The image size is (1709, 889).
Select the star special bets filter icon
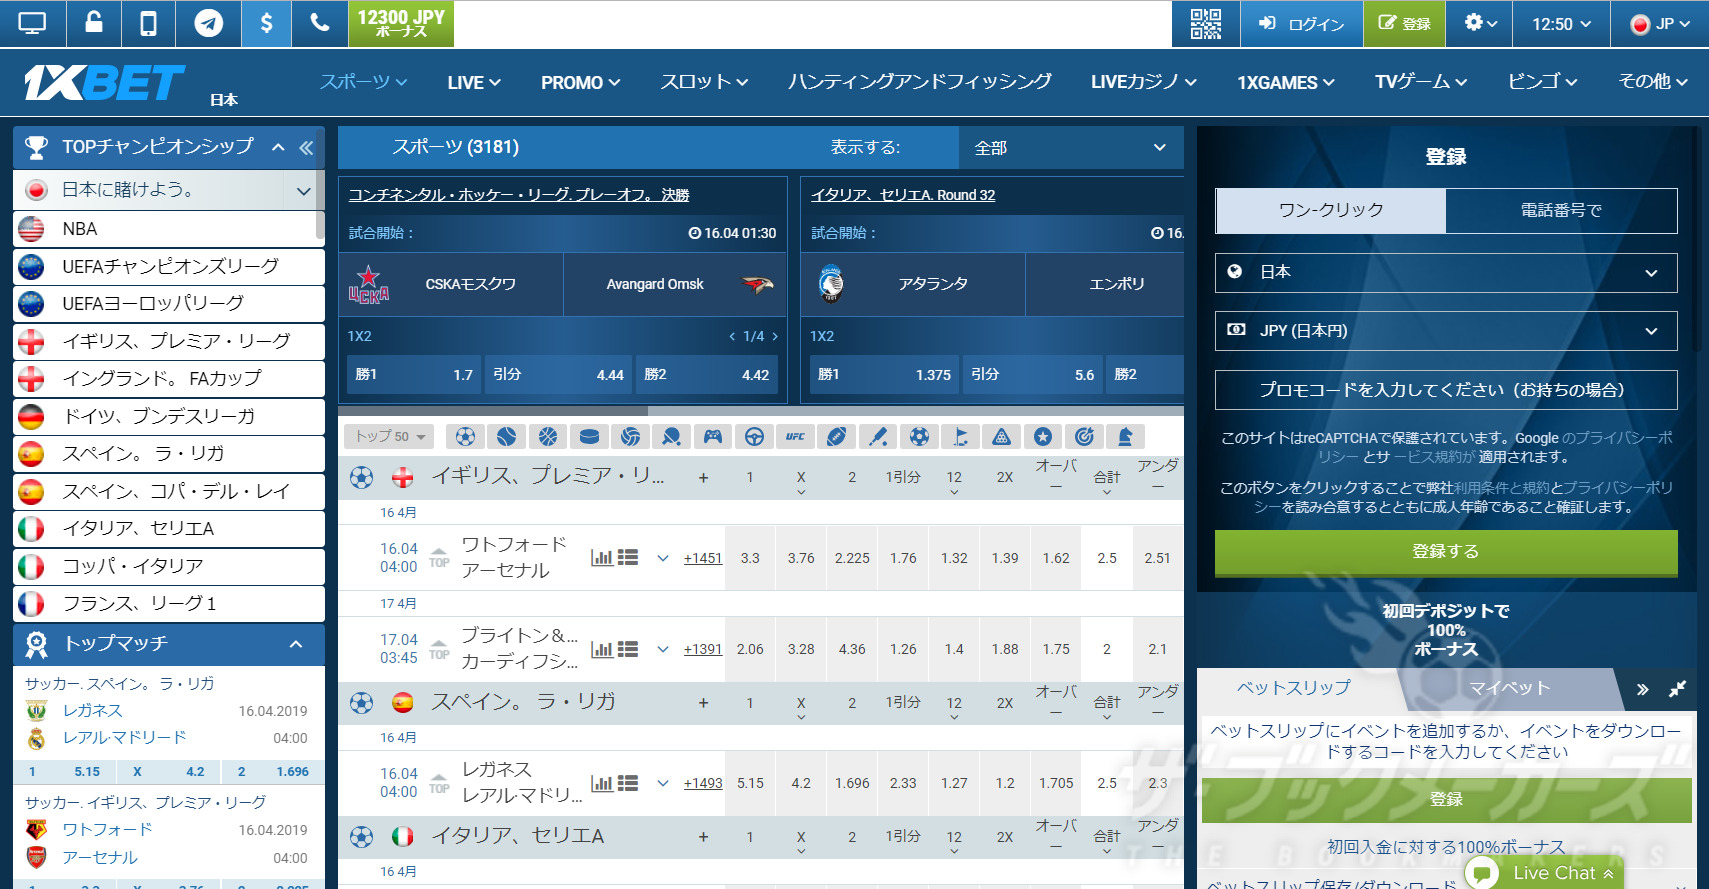[1043, 436]
